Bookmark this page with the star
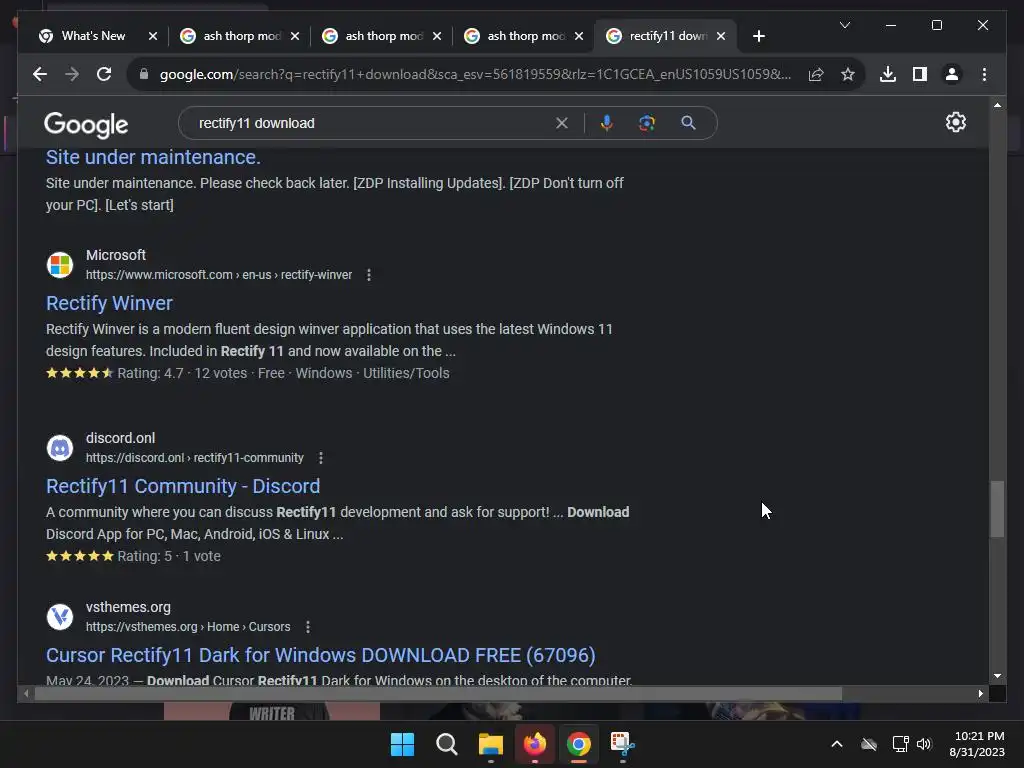This screenshot has width=1024, height=768. pos(848,74)
